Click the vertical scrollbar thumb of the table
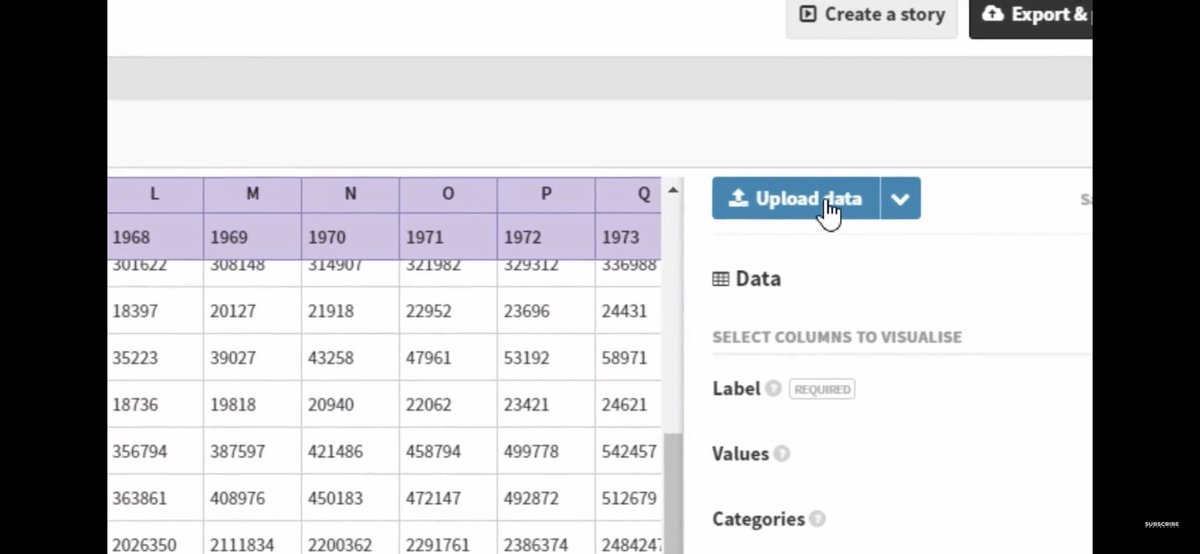Image resolution: width=1200 pixels, height=554 pixels. pos(673,492)
